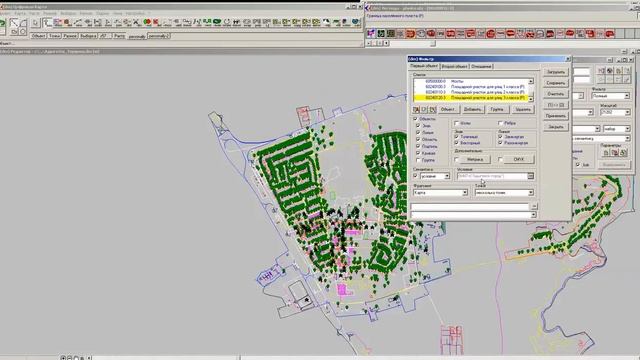The height and width of the screenshot is (360, 640).
Task: Click the first icon under Параметры
Action: tap(606, 153)
